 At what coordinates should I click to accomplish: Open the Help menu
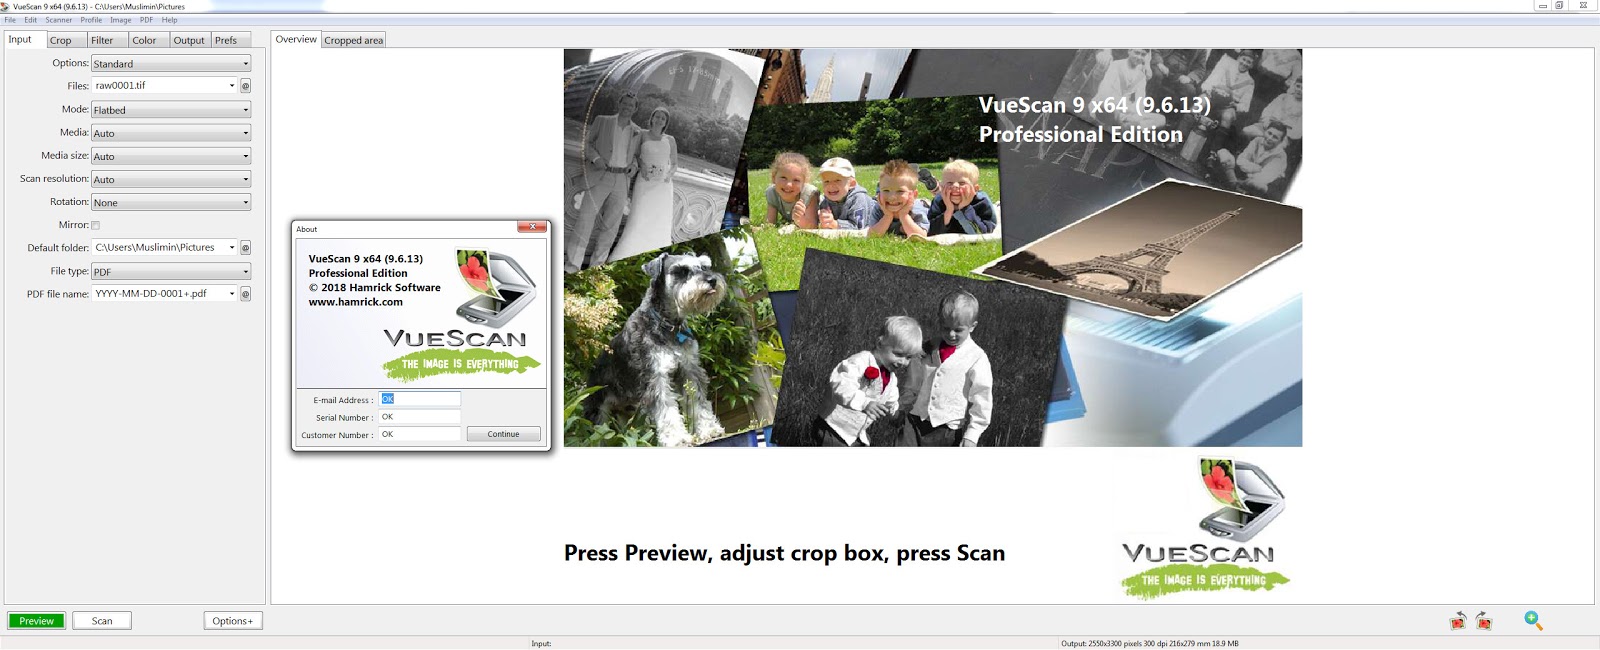pyautogui.click(x=169, y=20)
